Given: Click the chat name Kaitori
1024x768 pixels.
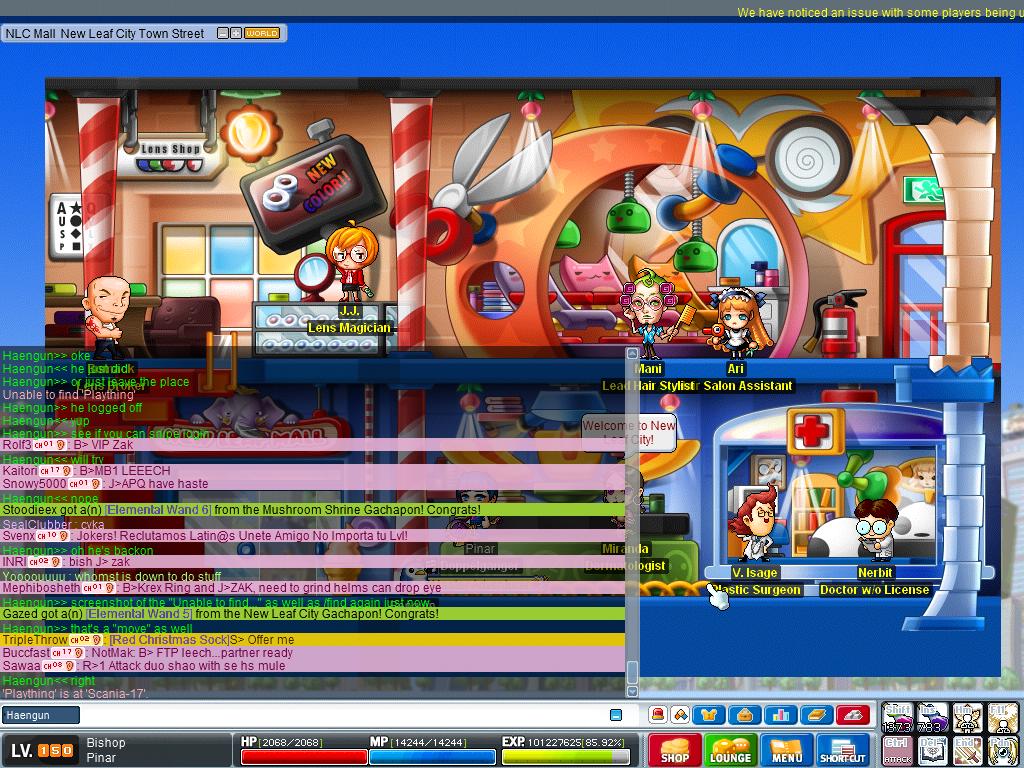Looking at the screenshot, I should click(x=20, y=471).
